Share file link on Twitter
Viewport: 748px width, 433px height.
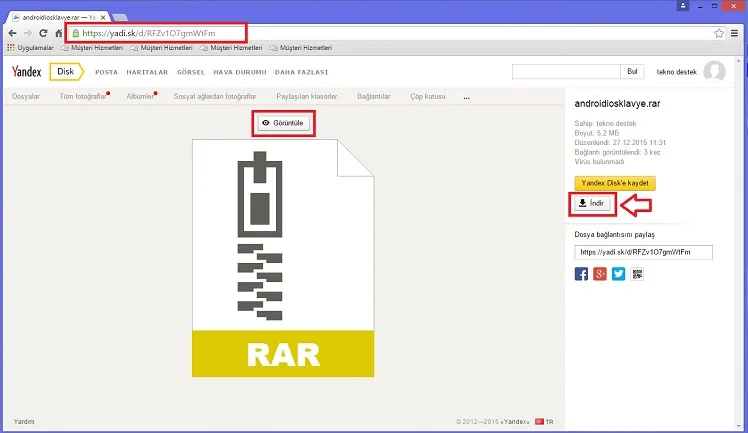point(618,274)
